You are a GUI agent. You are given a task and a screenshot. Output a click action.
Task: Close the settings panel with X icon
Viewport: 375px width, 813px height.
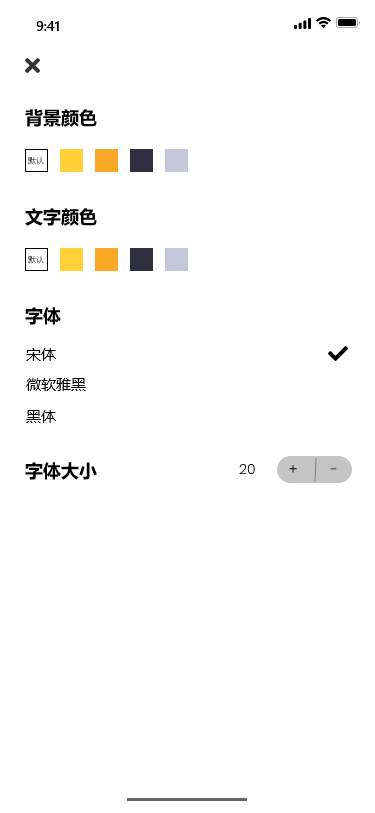(32, 66)
